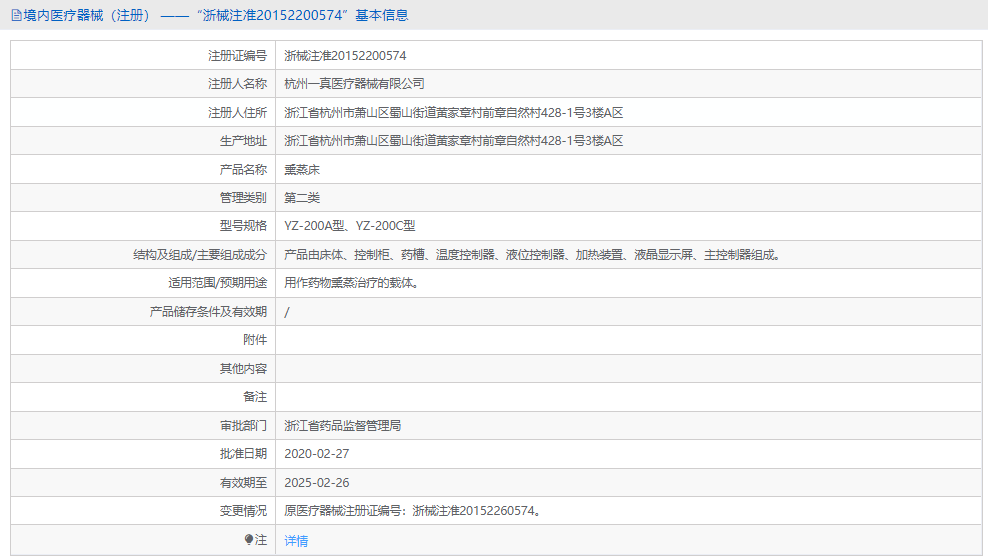
Task: Select expiry date 2025-02-26
Action: click(316, 483)
